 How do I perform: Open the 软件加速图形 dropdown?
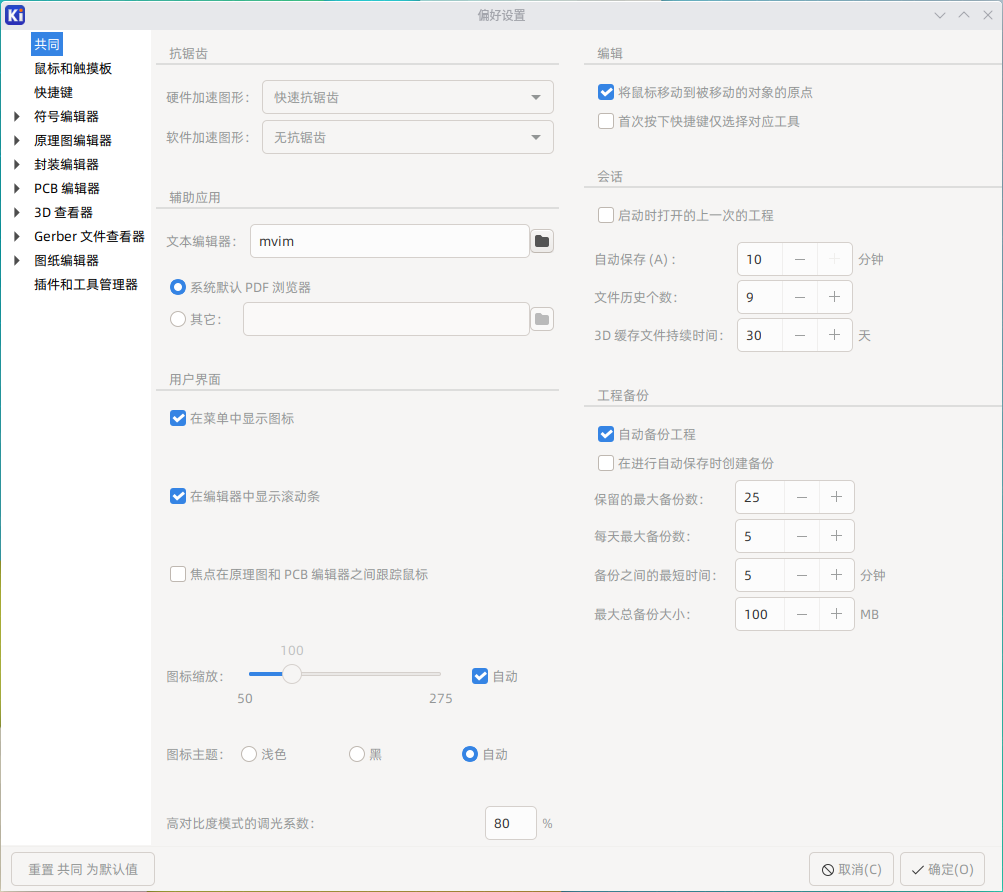pyautogui.click(x=407, y=137)
